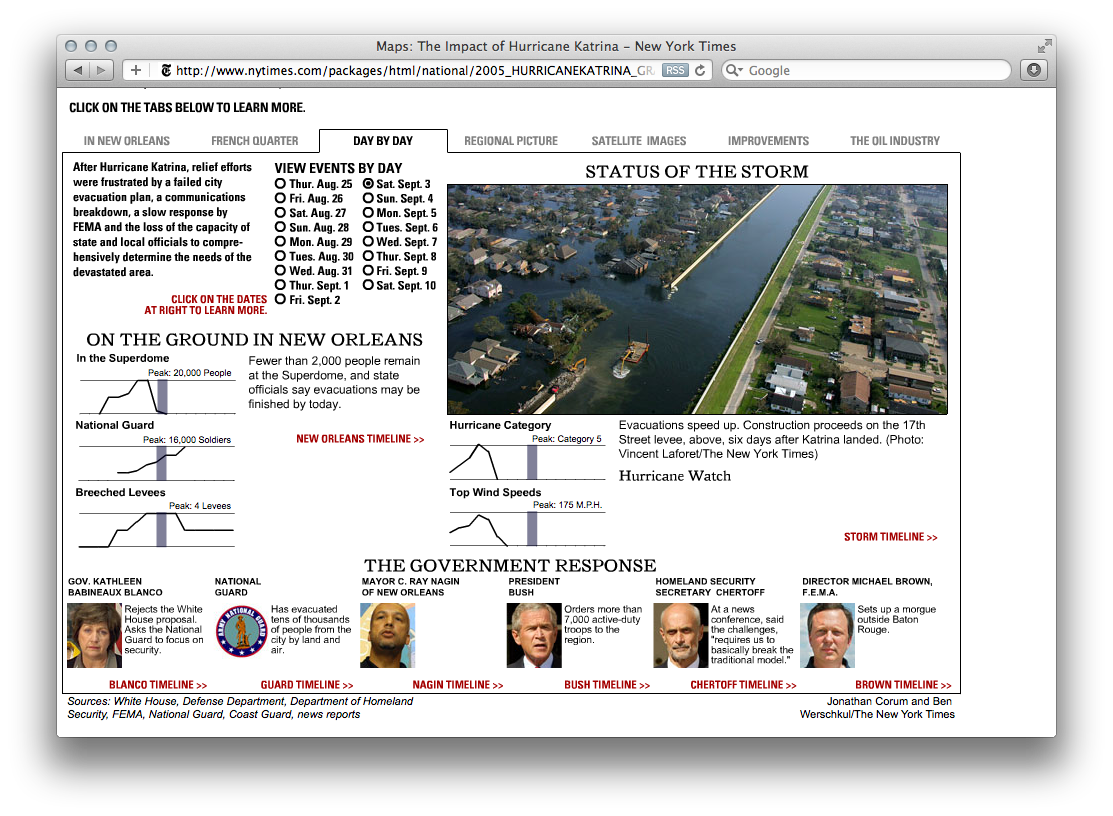Switch to The Oil Industry tab

[x=894, y=141]
